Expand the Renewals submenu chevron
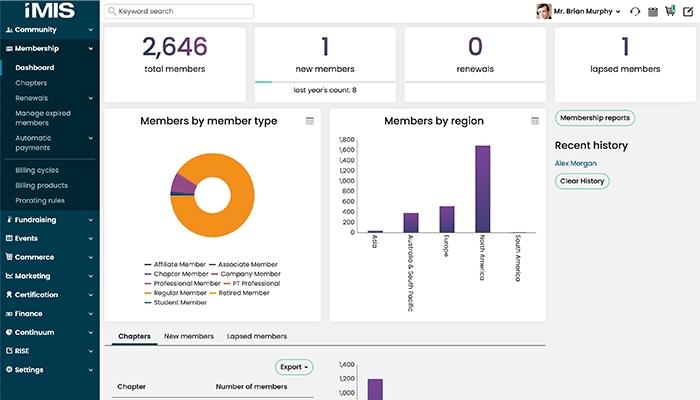The height and width of the screenshot is (400, 700). [91, 98]
